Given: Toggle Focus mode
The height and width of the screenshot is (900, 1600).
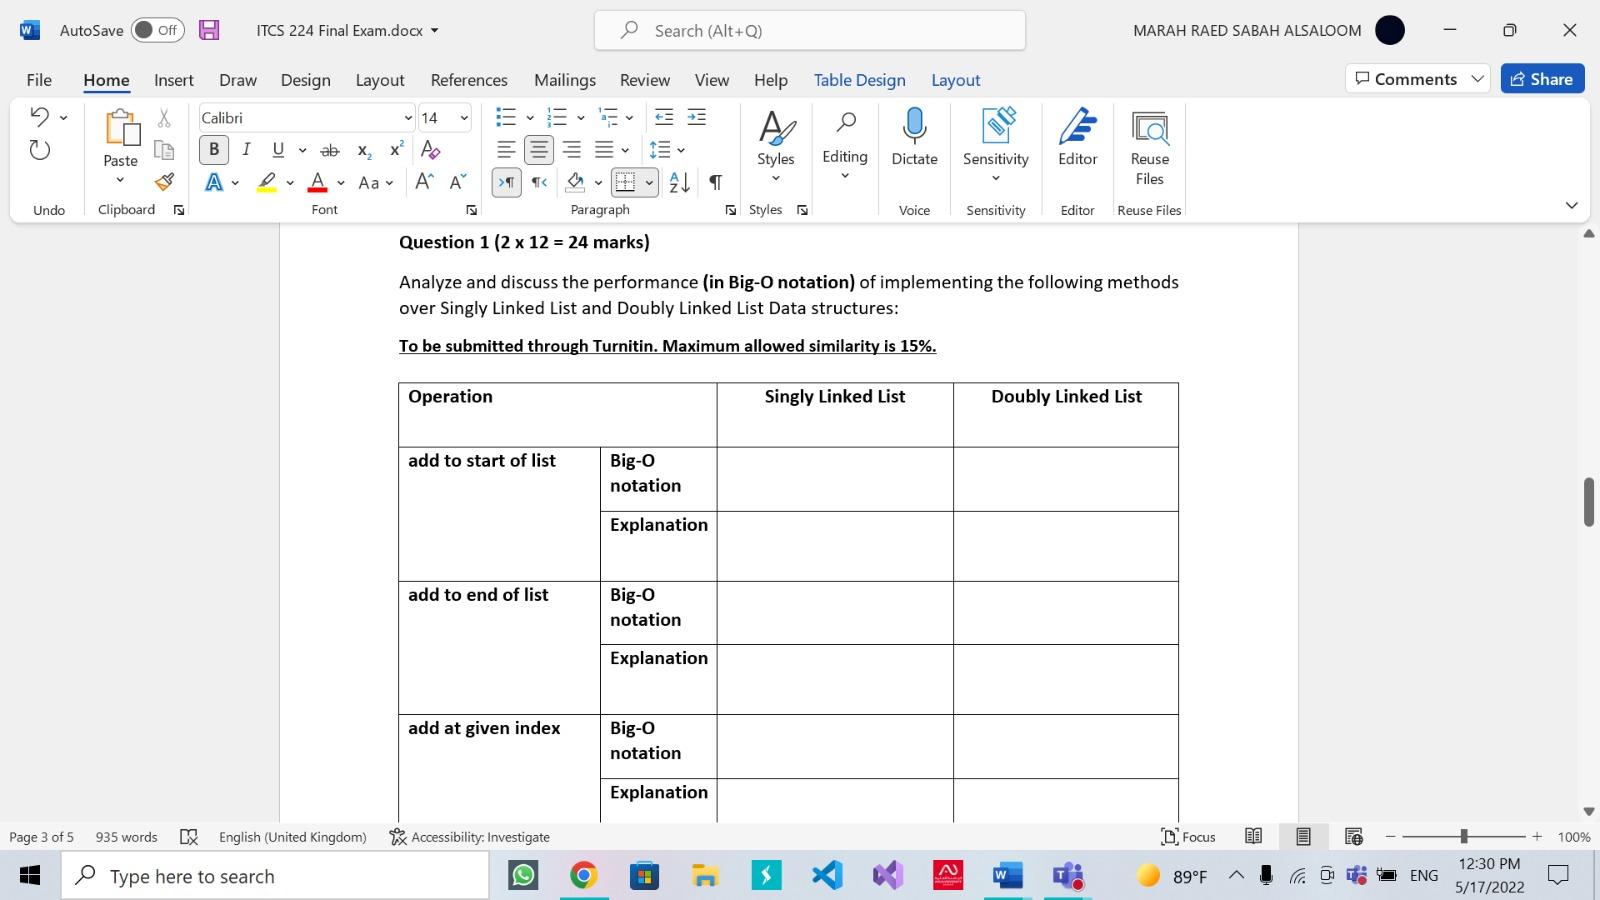Looking at the screenshot, I should 1188,837.
